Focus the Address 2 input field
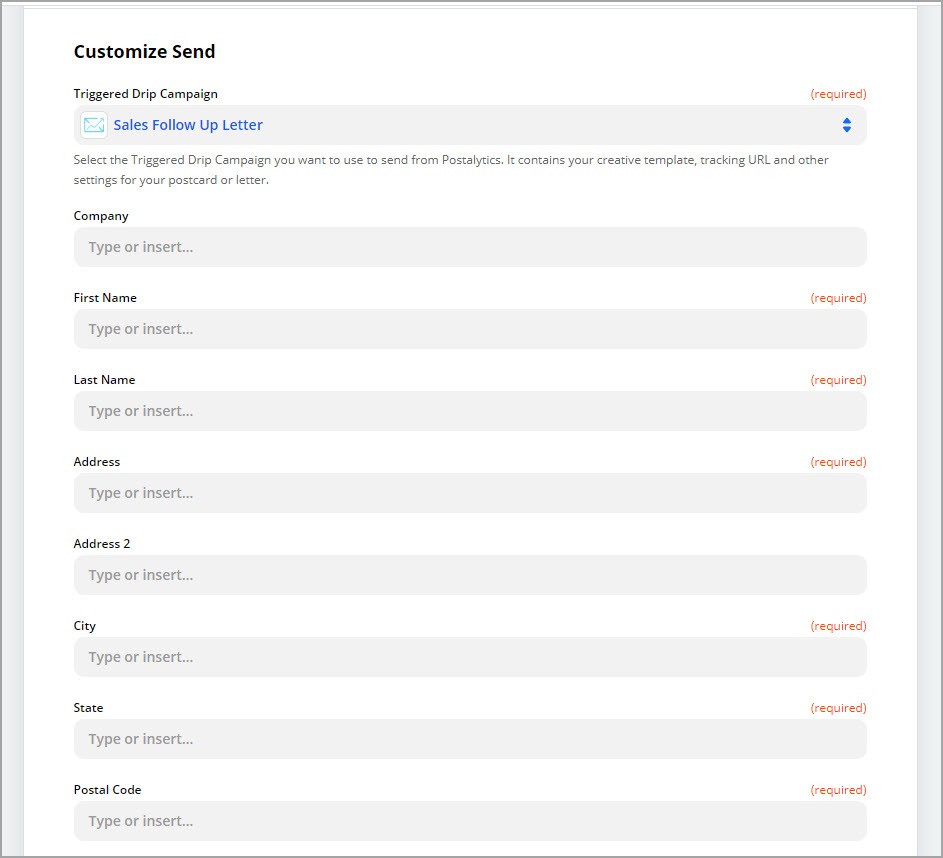 click(x=470, y=575)
